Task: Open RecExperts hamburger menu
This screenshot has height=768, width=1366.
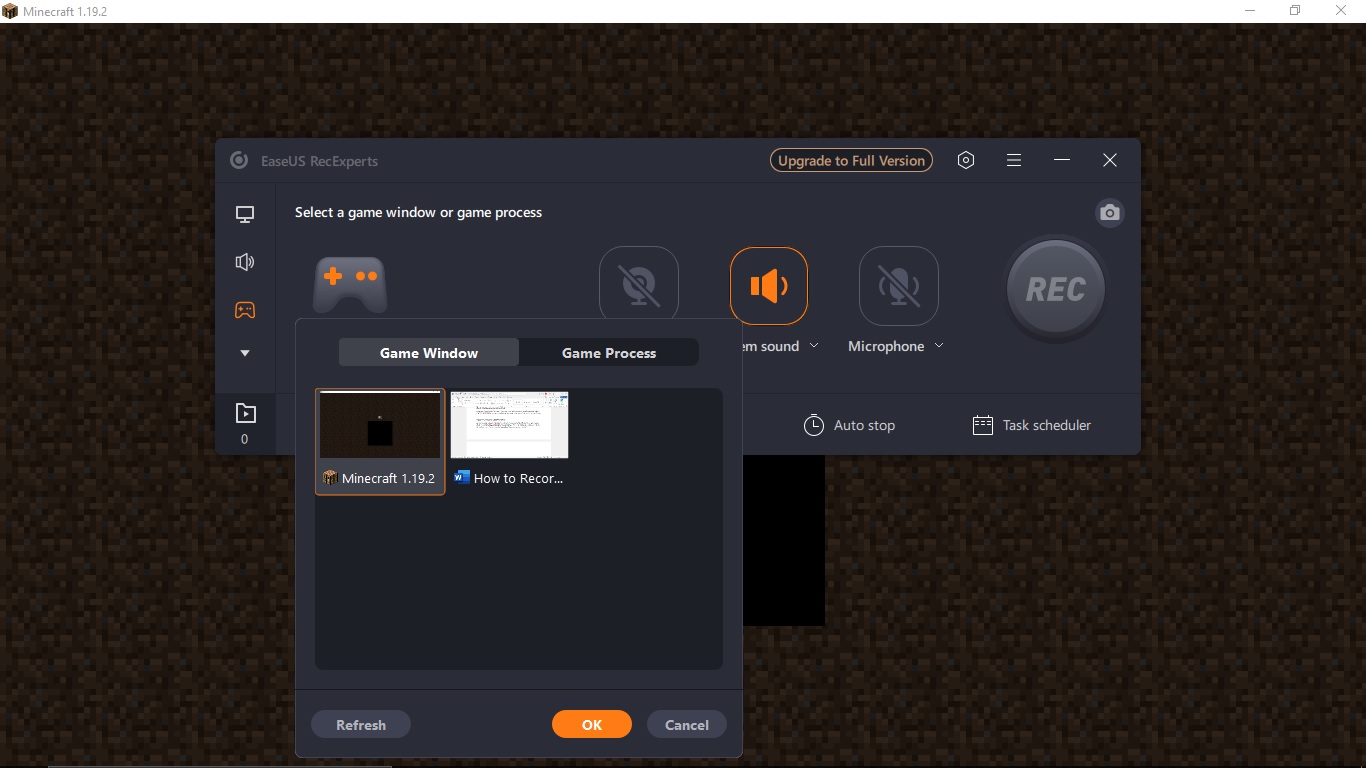Action: tap(1014, 160)
